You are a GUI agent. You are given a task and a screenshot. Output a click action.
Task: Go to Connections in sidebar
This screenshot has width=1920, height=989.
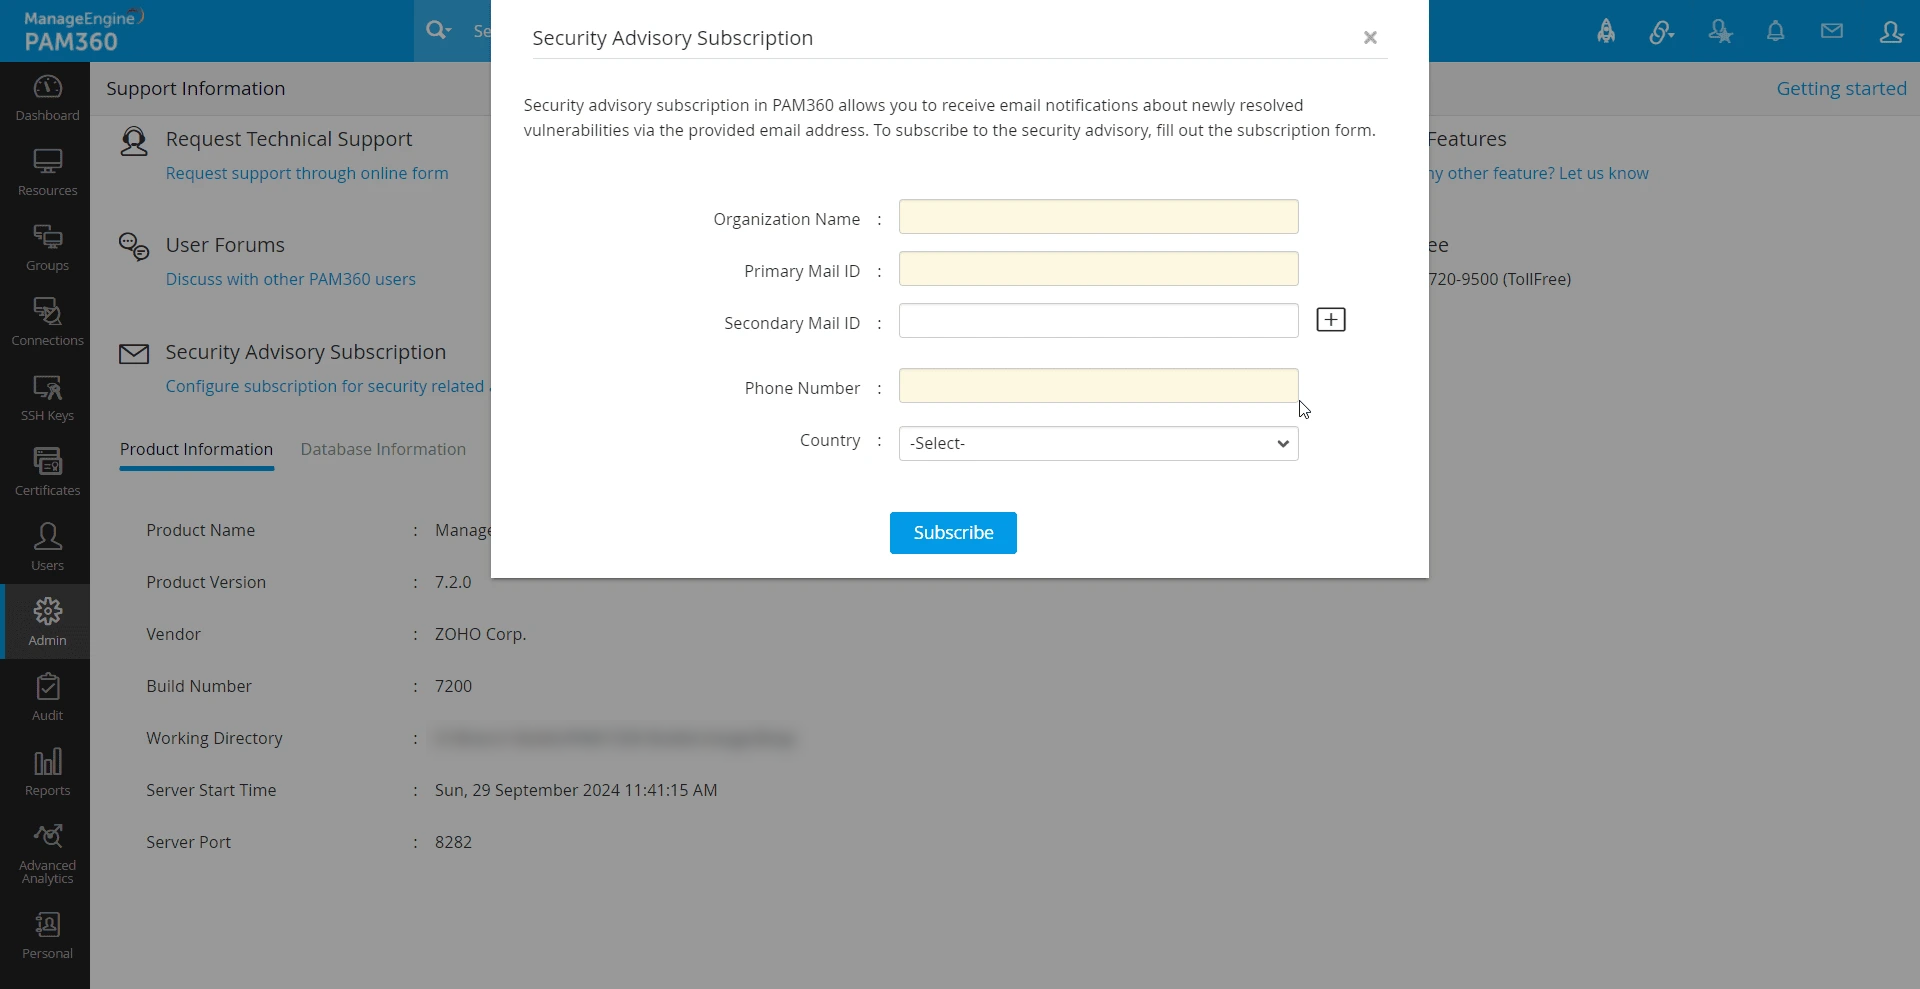pos(47,322)
